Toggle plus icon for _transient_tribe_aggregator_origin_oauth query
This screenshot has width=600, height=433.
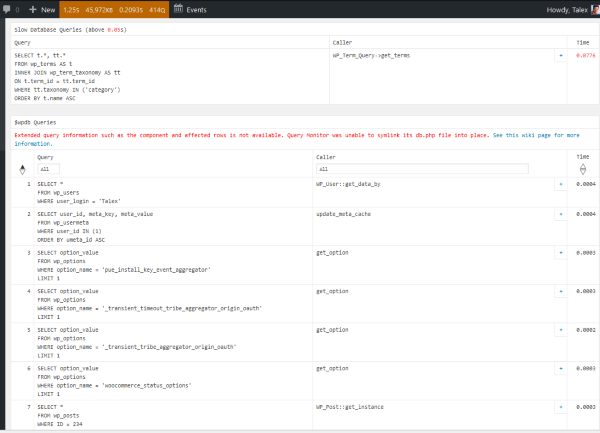560,329
